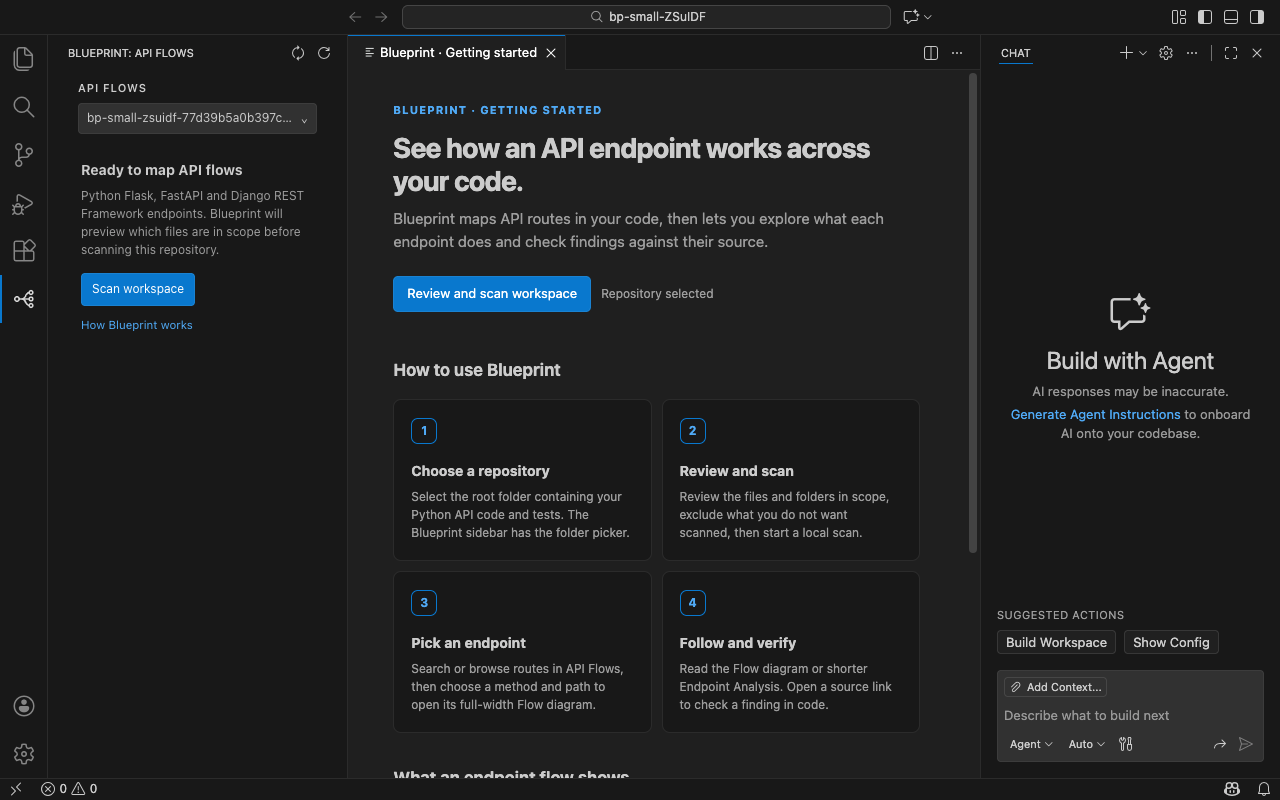Open Generate Agent Instructions link
Screen dimensions: 1280x800
tap(1095, 414)
